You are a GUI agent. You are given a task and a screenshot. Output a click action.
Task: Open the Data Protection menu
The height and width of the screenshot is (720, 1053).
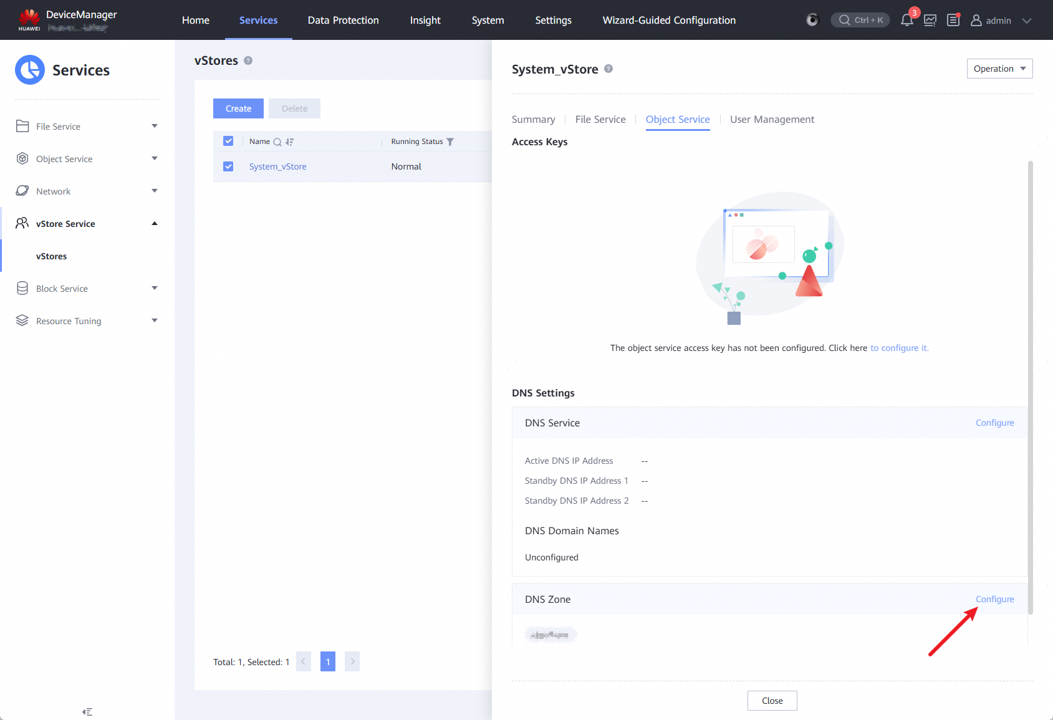343,20
